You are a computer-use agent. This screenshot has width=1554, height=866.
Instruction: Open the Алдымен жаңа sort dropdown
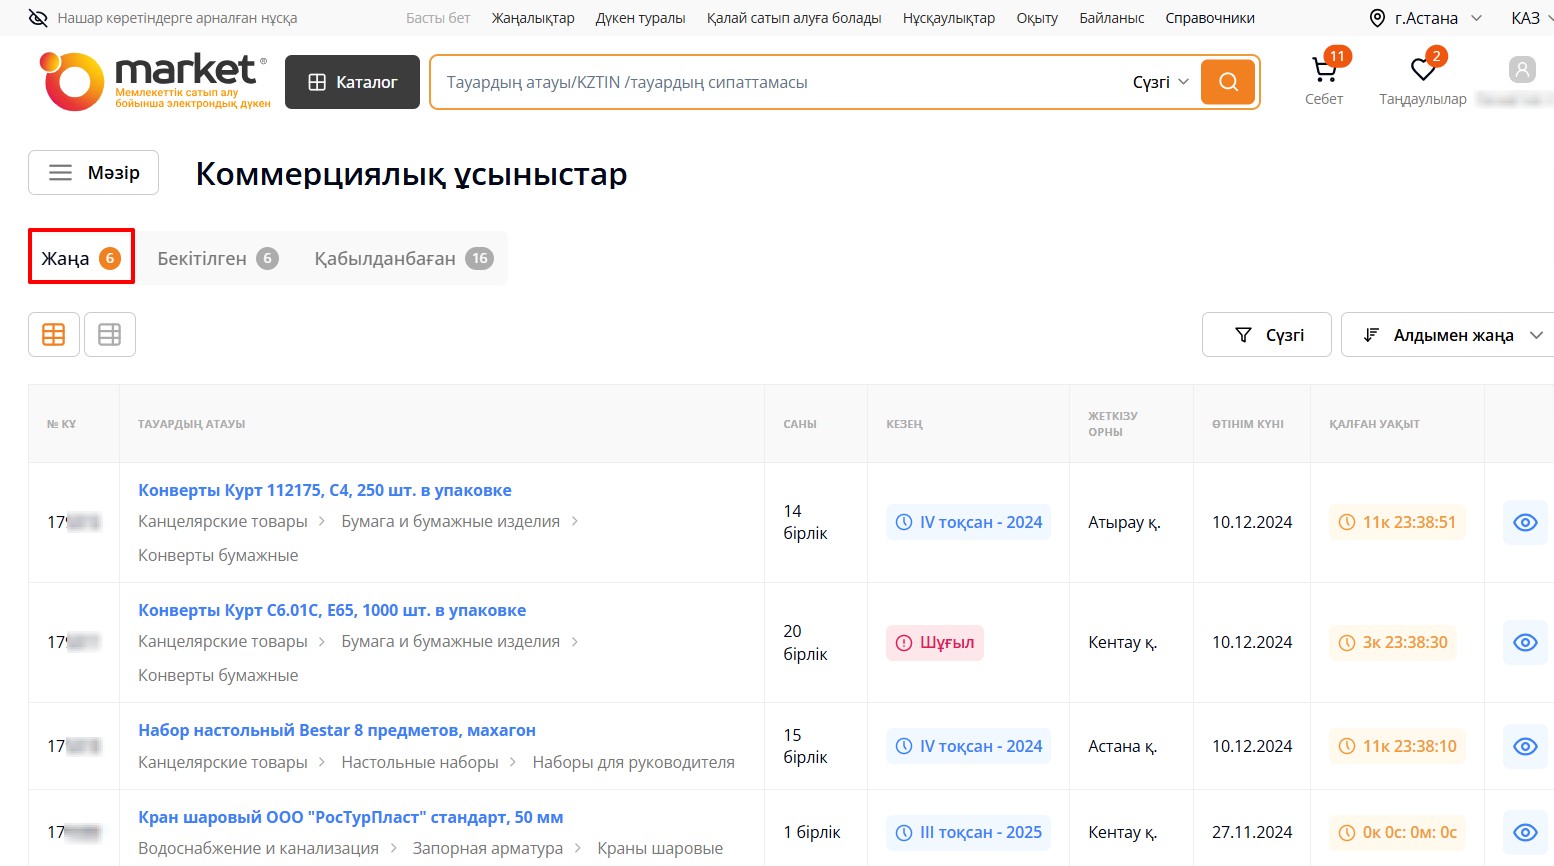pos(1452,335)
